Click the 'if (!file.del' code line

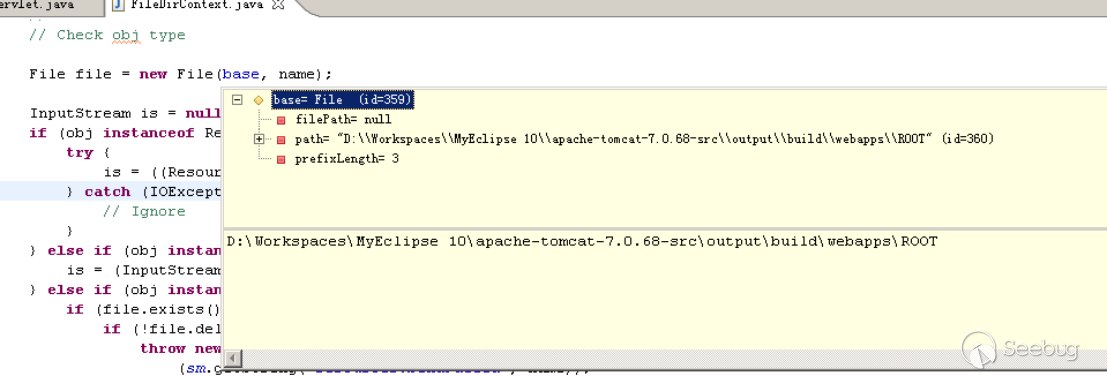click(x=162, y=329)
